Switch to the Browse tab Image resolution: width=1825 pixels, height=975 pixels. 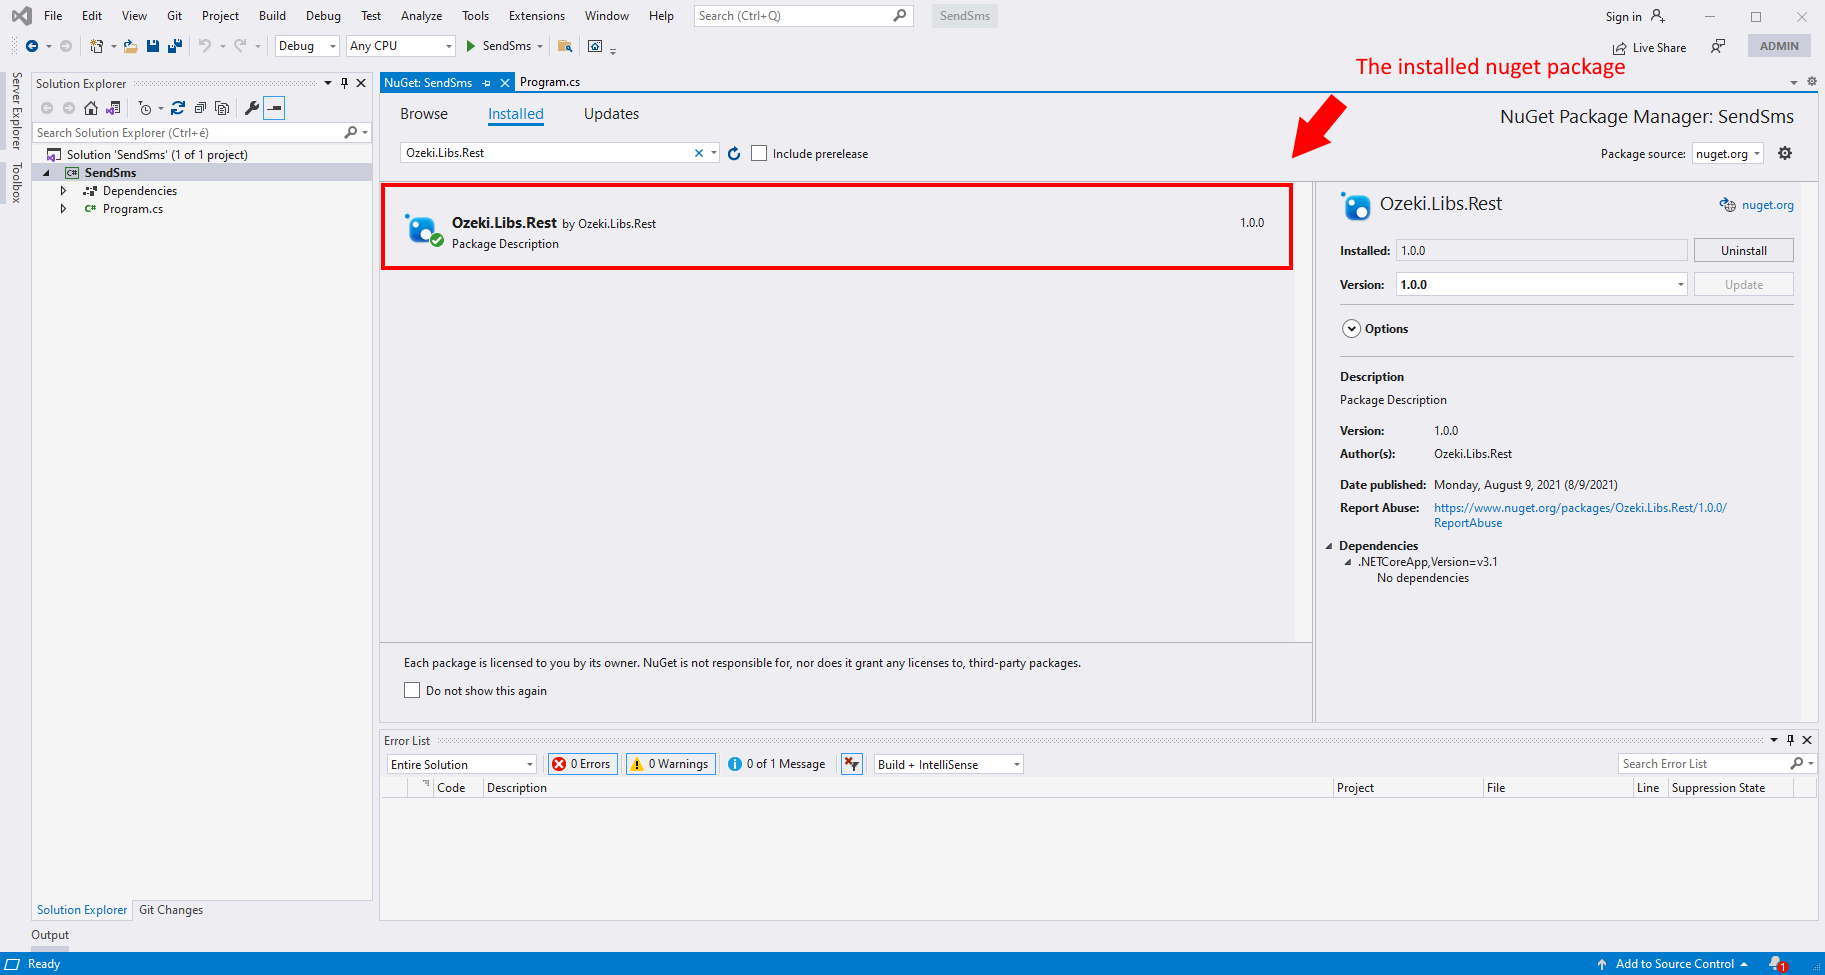coord(424,114)
